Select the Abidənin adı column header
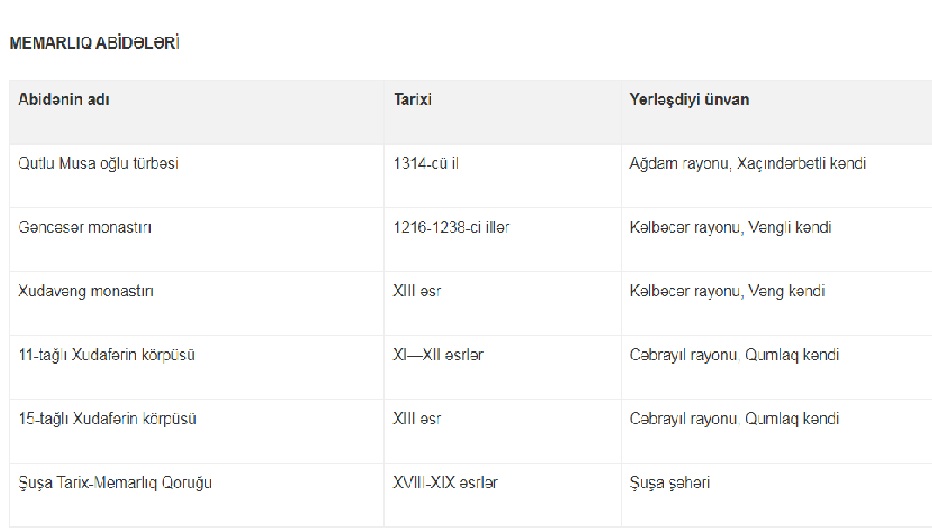Viewport: 932px width, 532px height. (64, 99)
